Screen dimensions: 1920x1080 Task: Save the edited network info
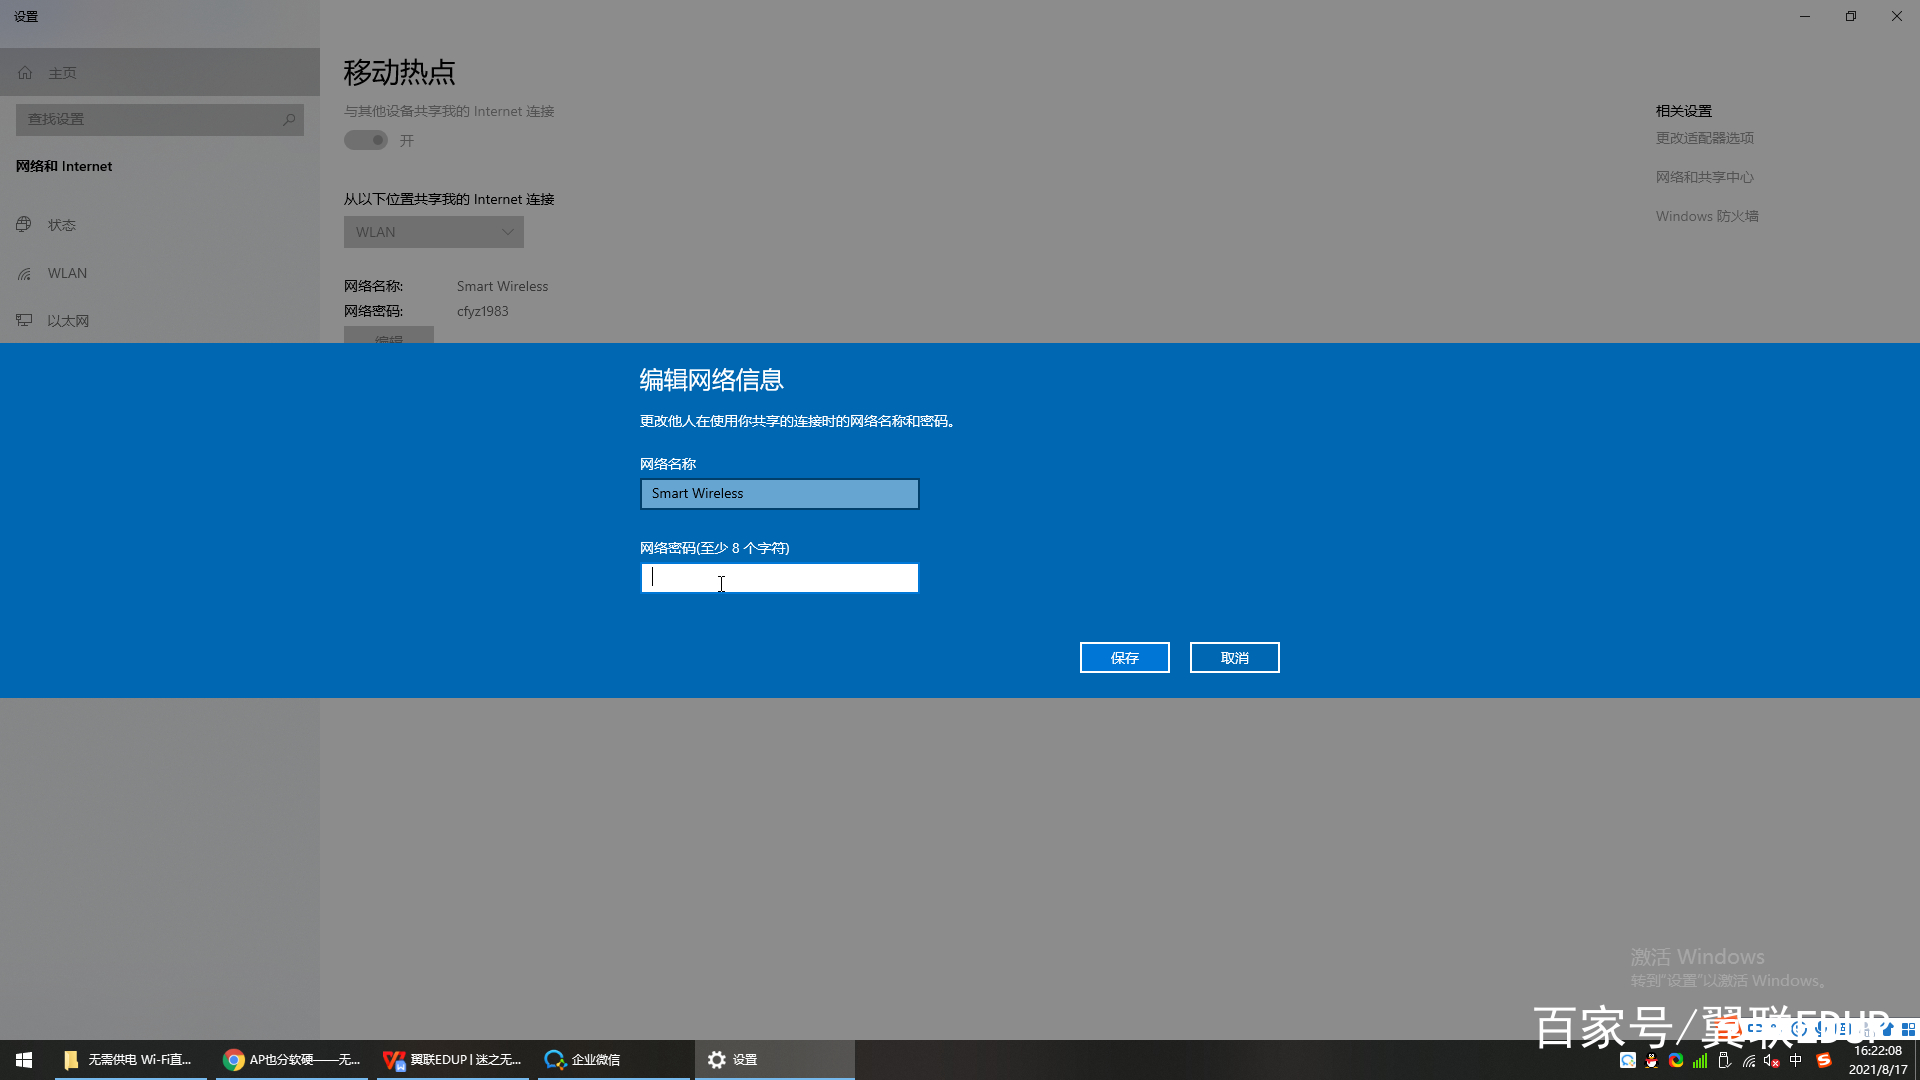click(x=1124, y=658)
